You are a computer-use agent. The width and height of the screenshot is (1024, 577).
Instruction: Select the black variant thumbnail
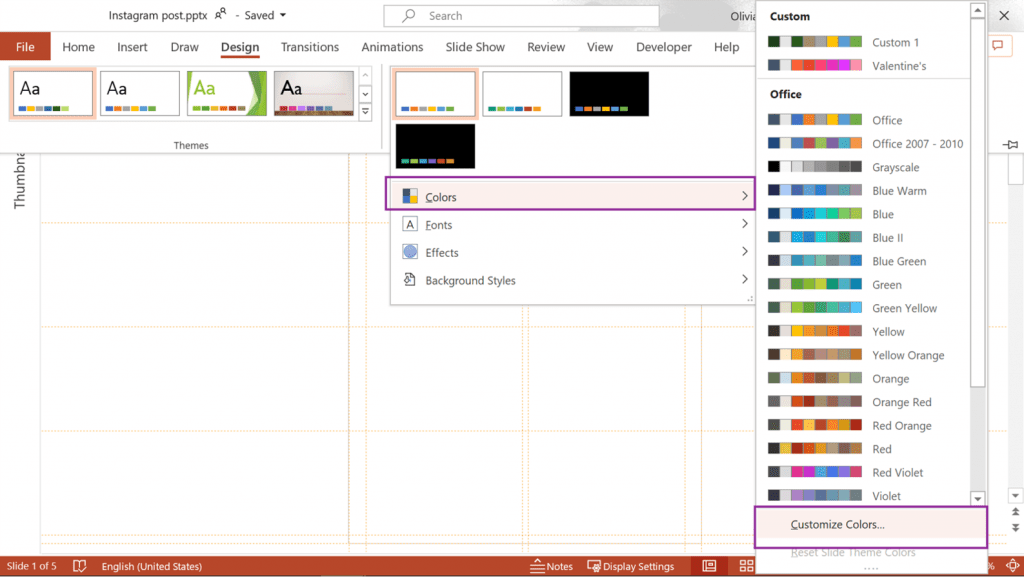pyautogui.click(x=608, y=94)
